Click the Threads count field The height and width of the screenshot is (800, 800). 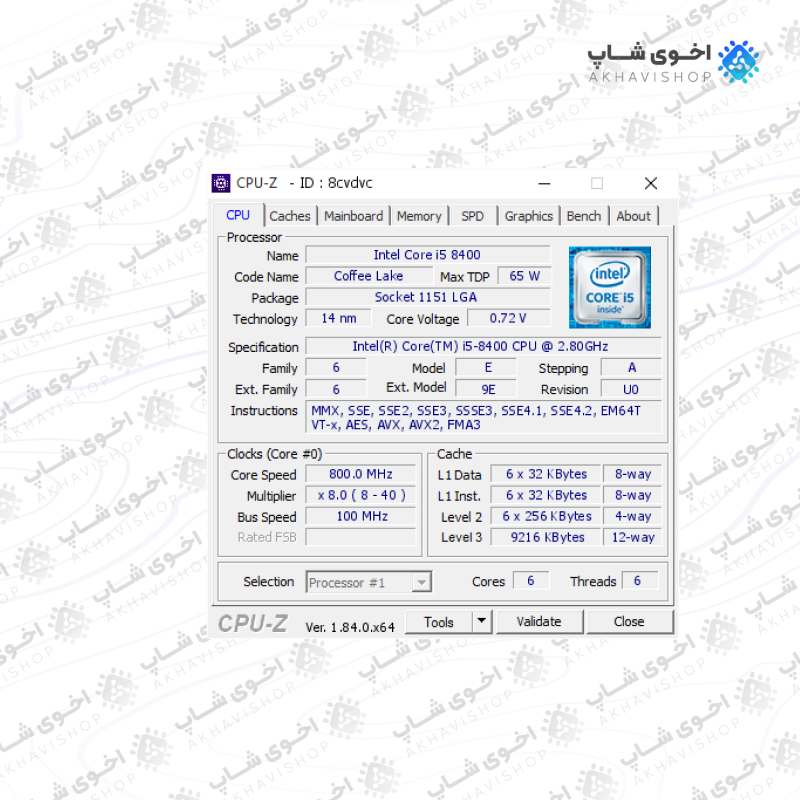tap(640, 581)
